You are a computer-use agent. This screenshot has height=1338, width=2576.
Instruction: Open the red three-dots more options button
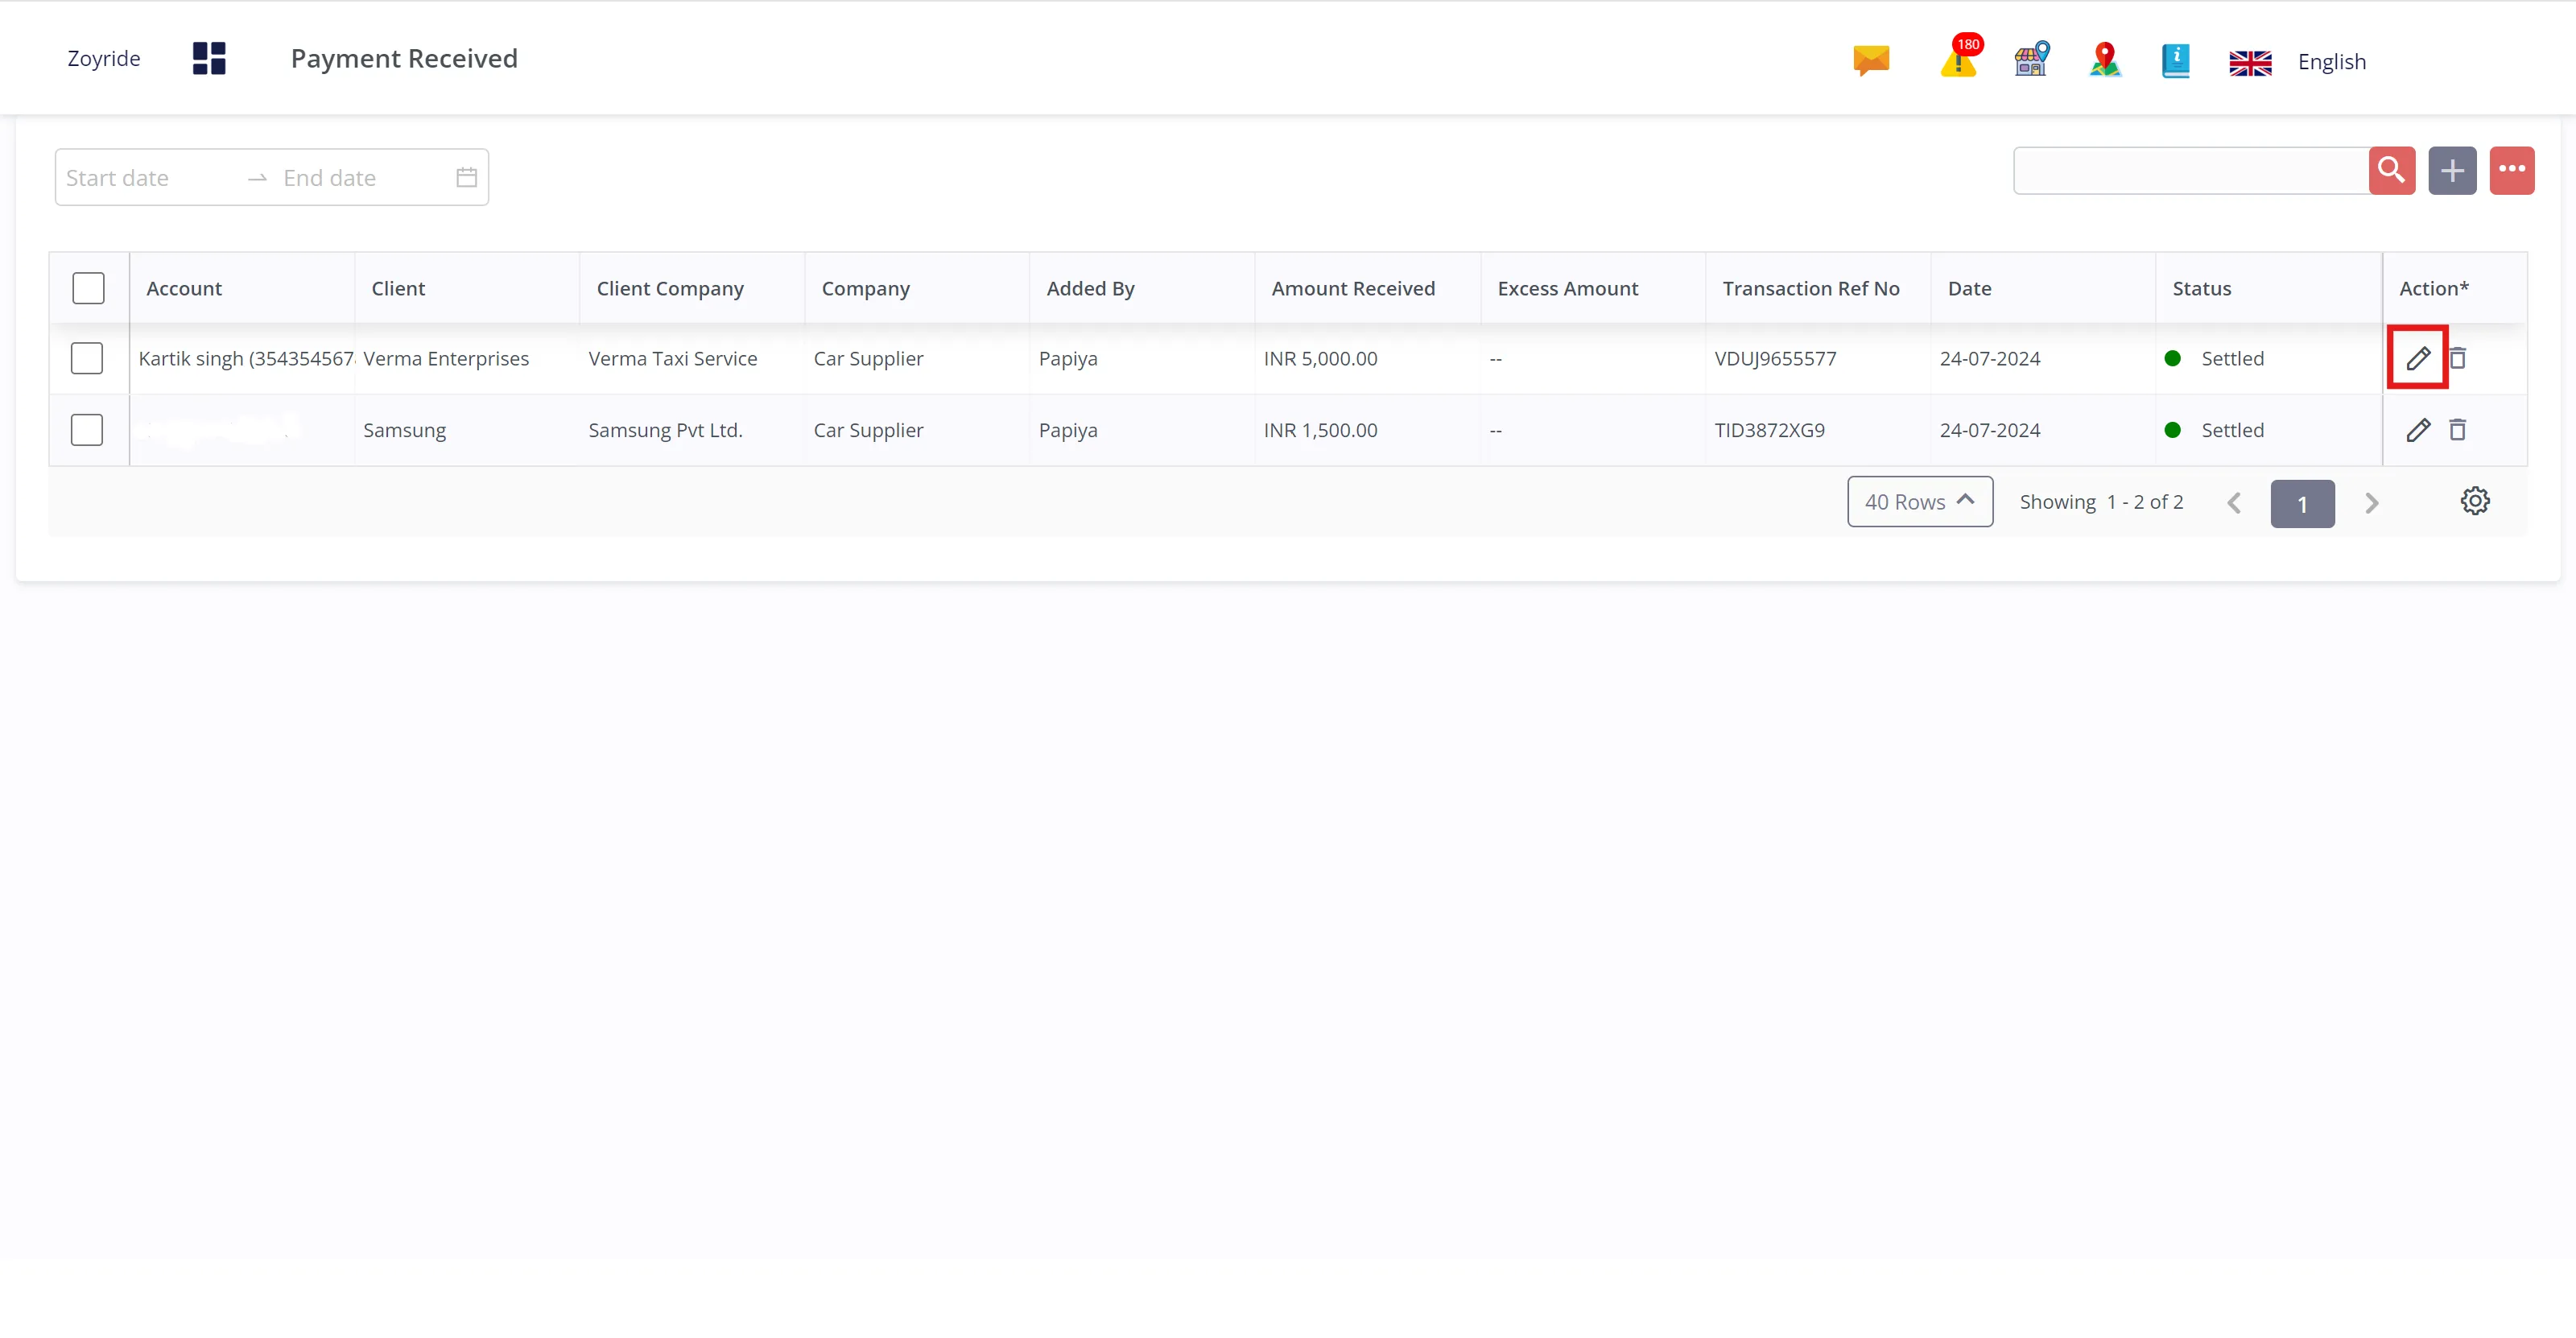[2511, 170]
